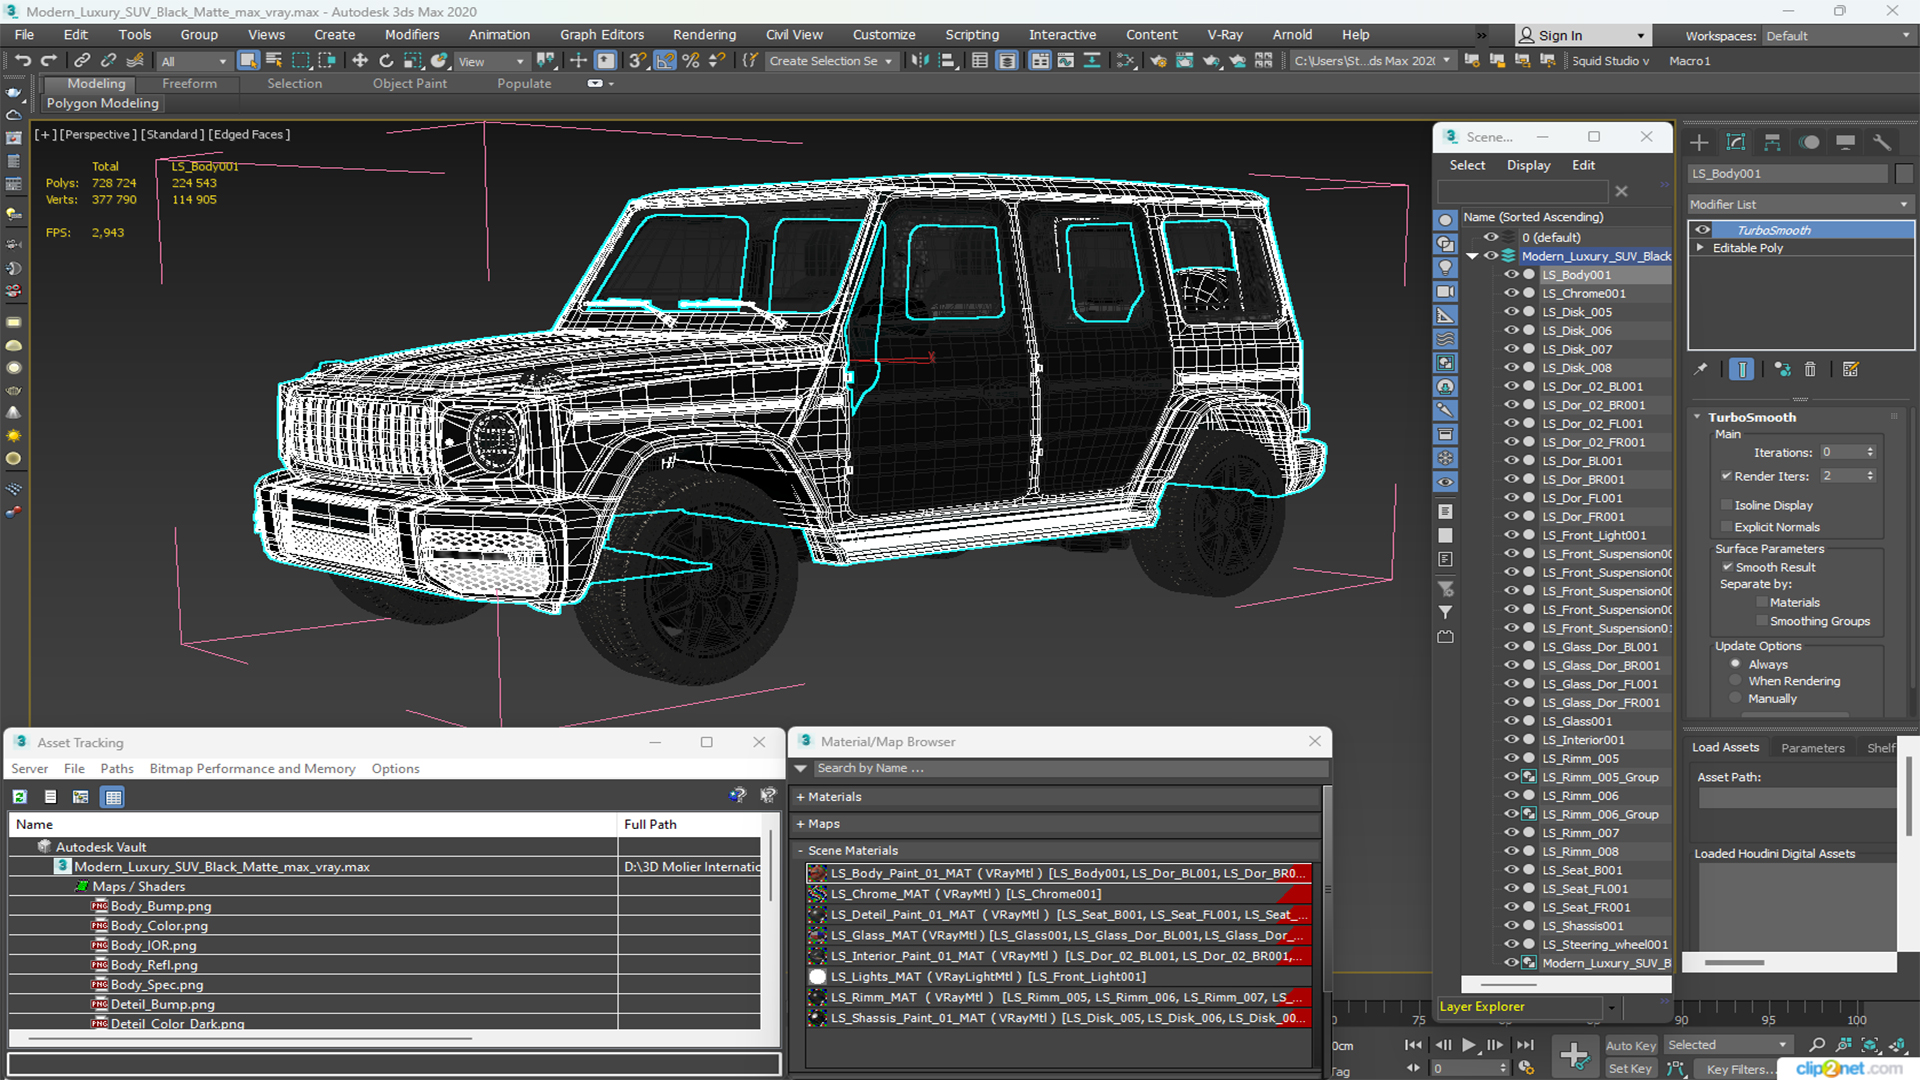Enable Isoline Display checkbox
This screenshot has width=1920, height=1080.
coord(1727,505)
